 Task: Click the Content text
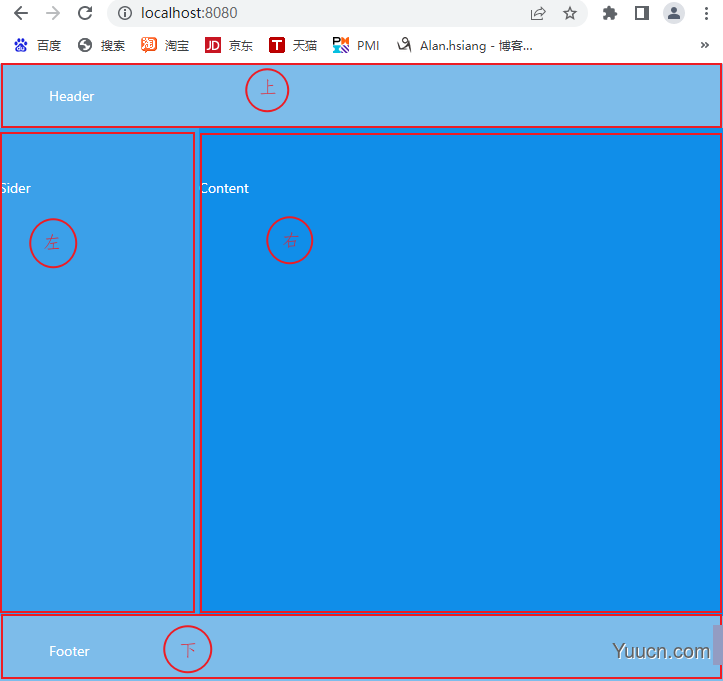point(225,188)
